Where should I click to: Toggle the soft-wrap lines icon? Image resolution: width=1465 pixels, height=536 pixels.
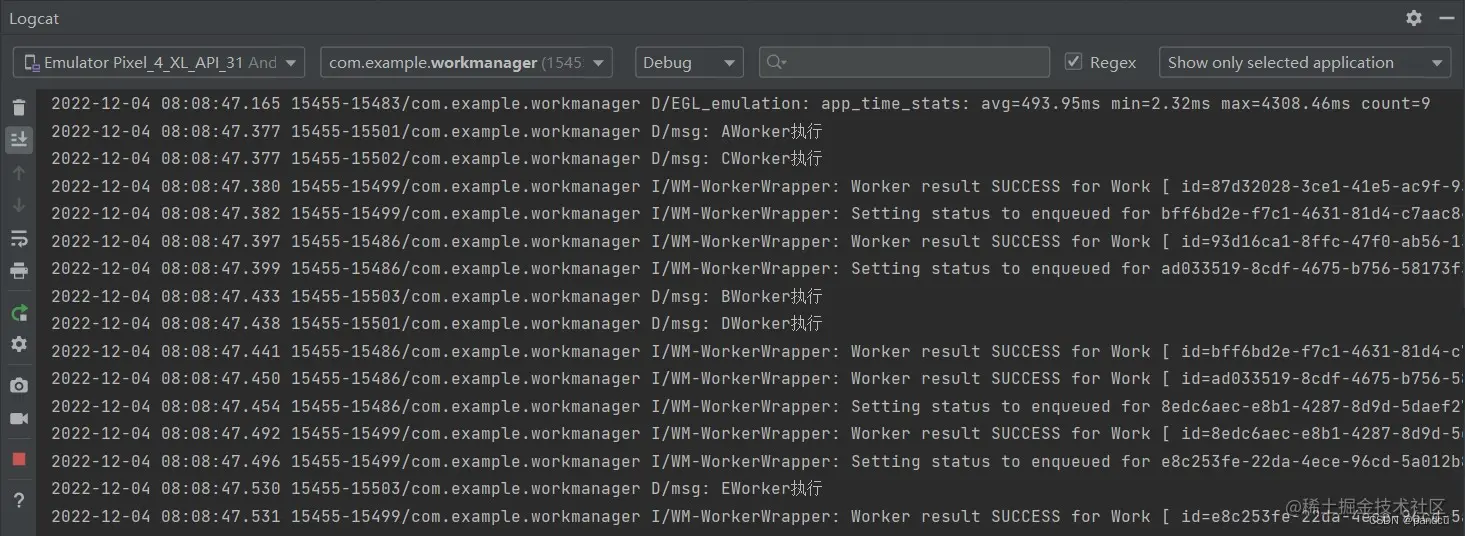[18, 238]
